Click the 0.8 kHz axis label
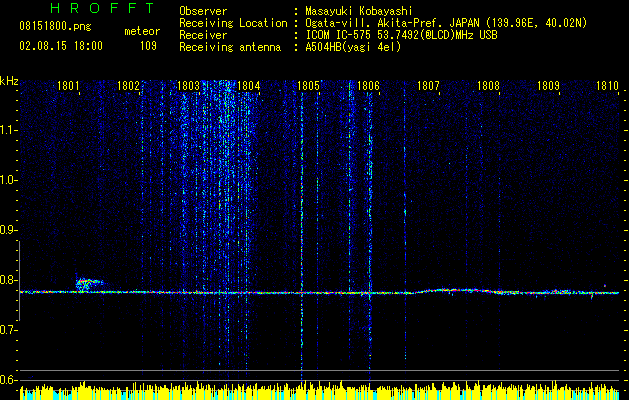629x400 pixels. (x=9, y=280)
